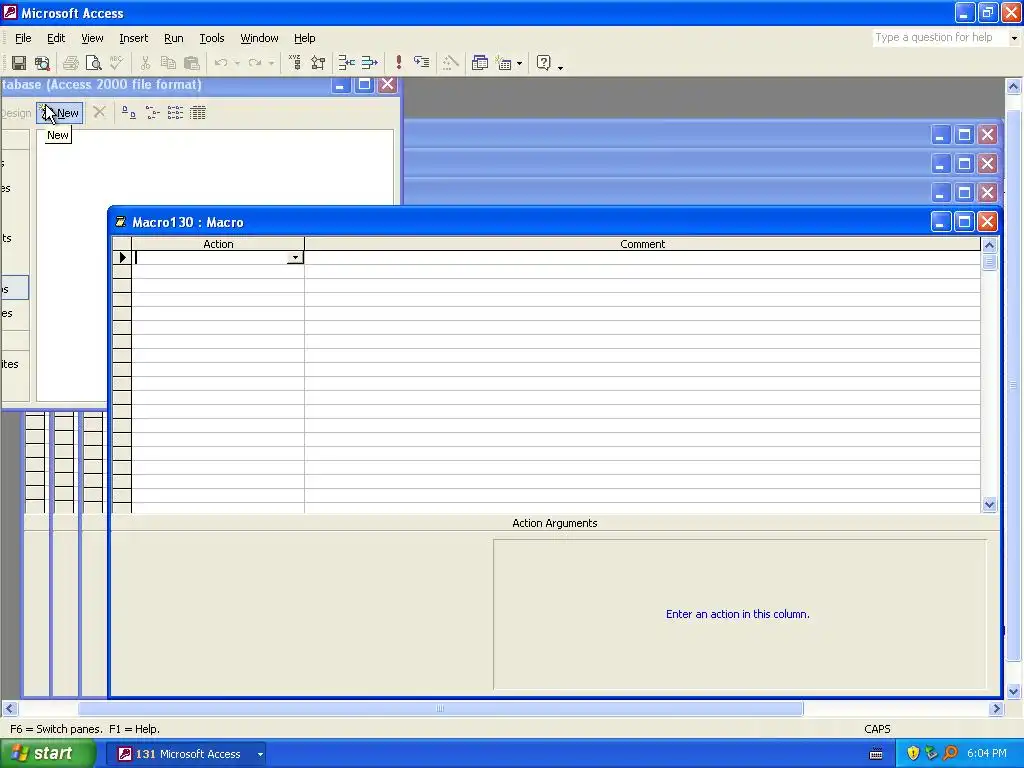Click the Spelling check icon
Image resolution: width=1024 pixels, height=768 pixels.
(116, 63)
